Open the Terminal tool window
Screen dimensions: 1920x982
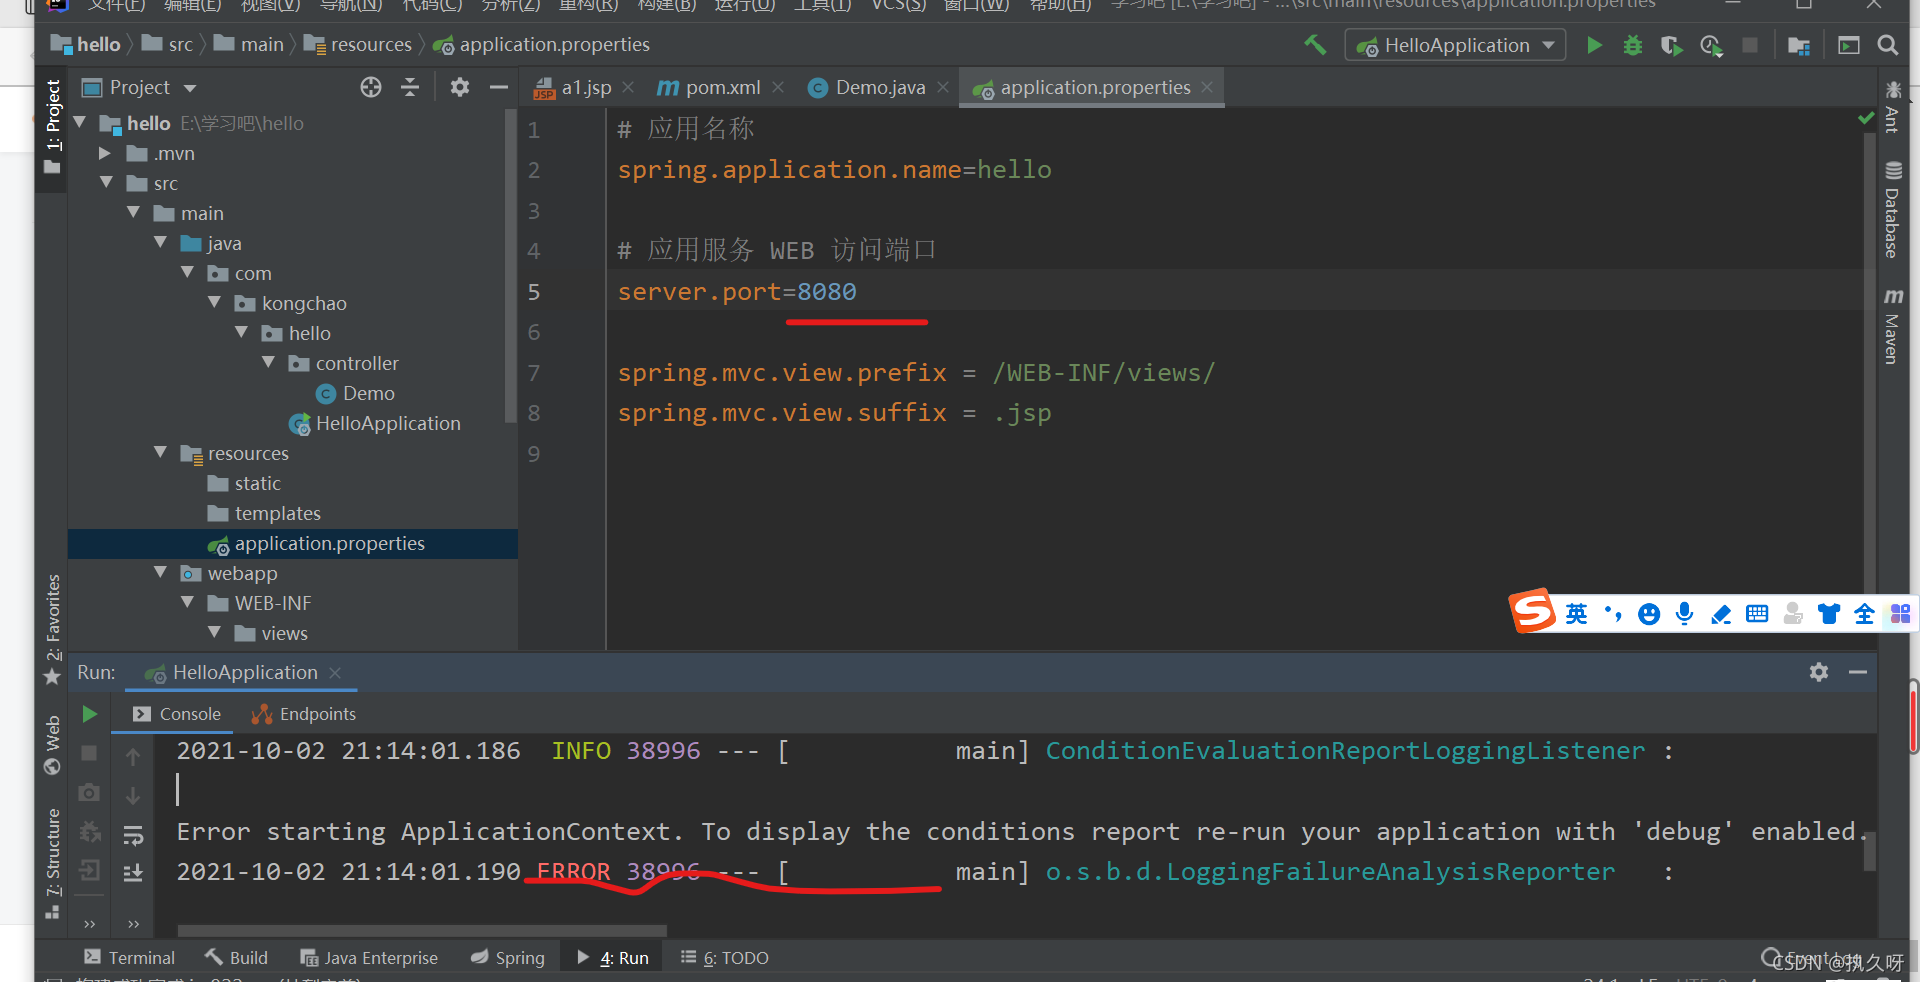tap(130, 958)
